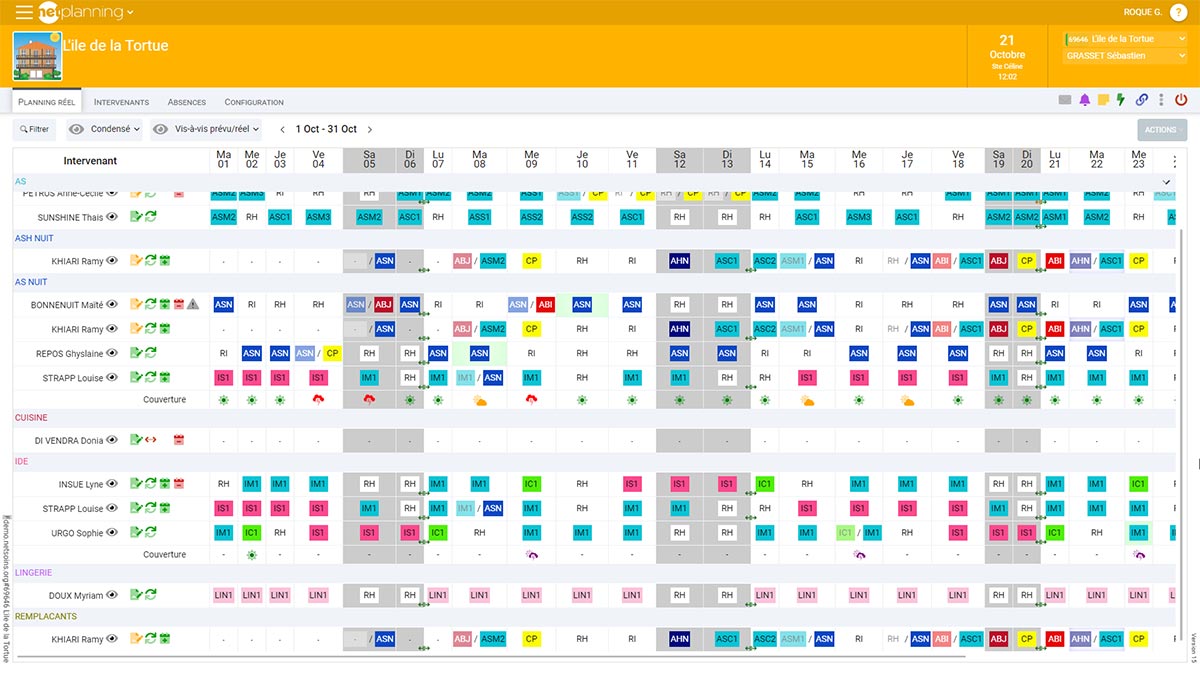Toggle visibility eye for SUNSHINE Thaïs
This screenshot has height=675, width=1200.
[110, 216]
